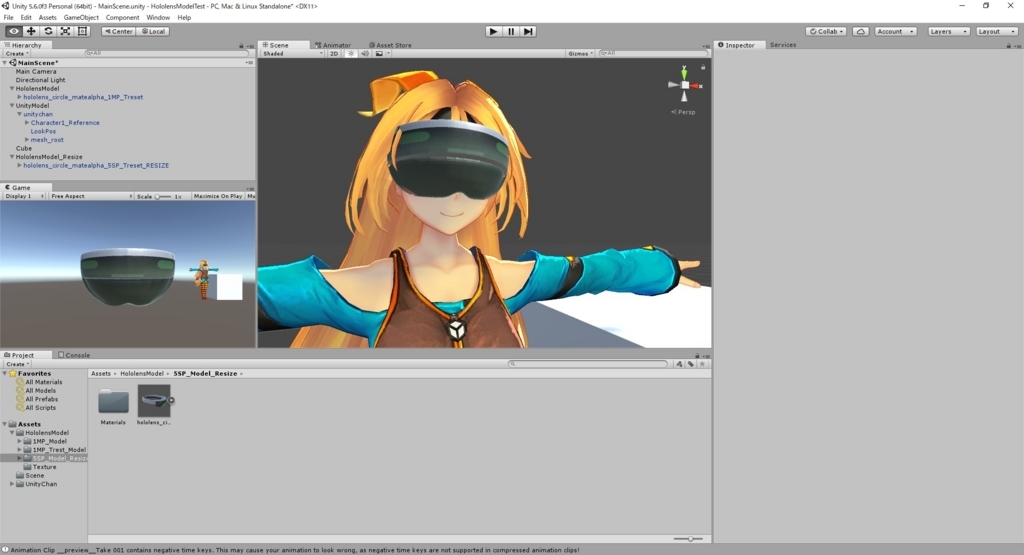Open the Account dropdown

(895, 31)
